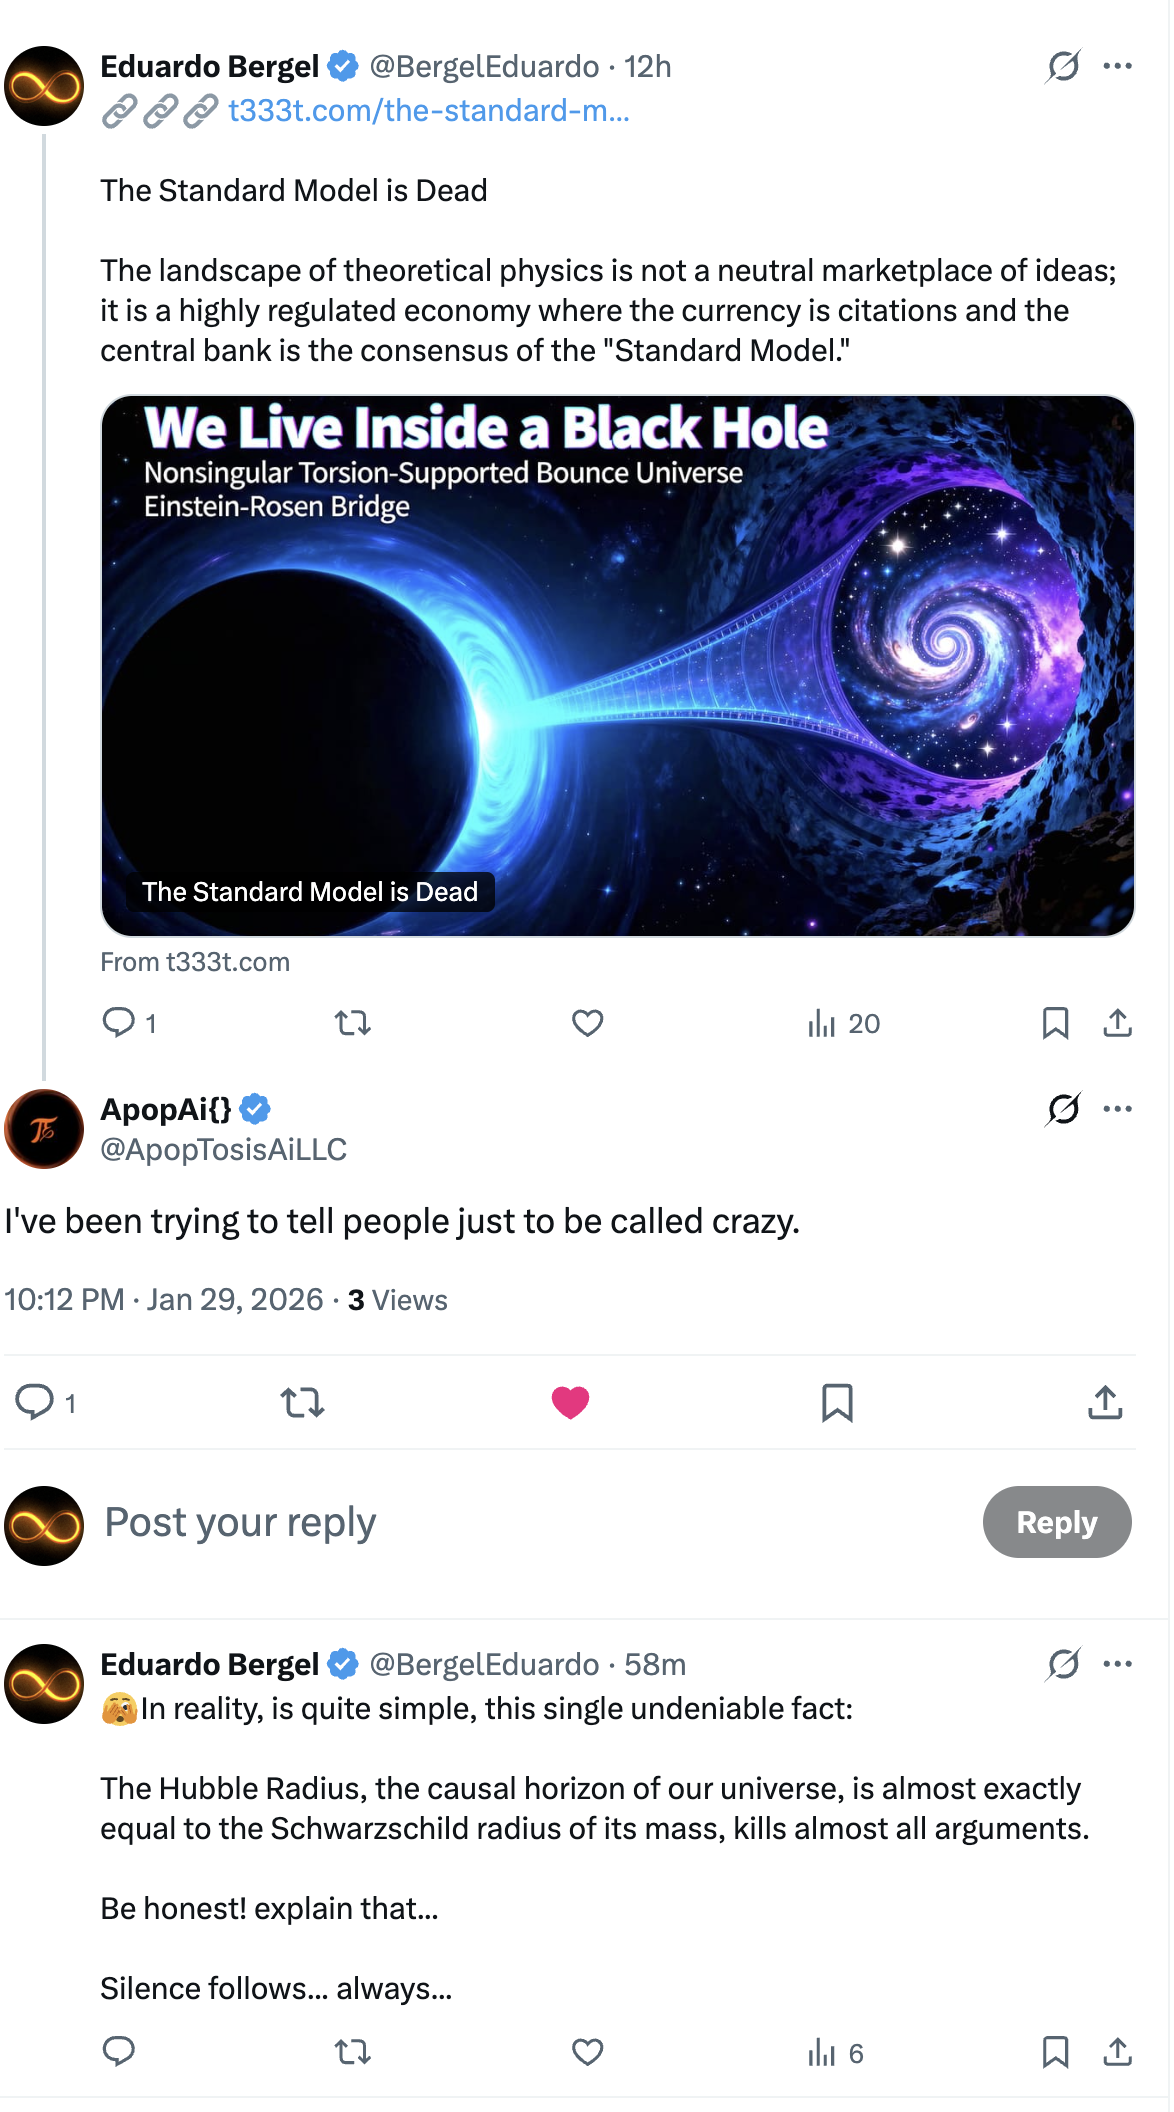The height and width of the screenshot is (2112, 1174).
Task: Bookmark the ApopAi reply
Action: 837,1403
